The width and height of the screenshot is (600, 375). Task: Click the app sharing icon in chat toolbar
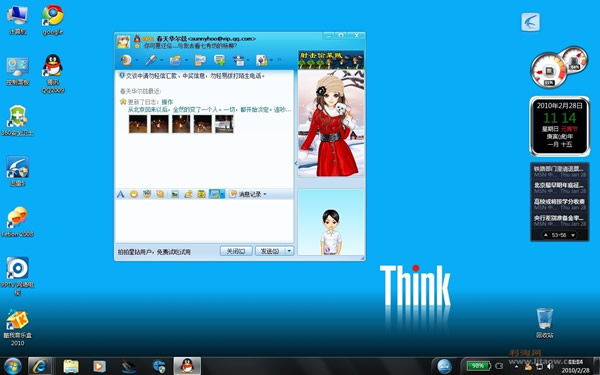click(239, 60)
